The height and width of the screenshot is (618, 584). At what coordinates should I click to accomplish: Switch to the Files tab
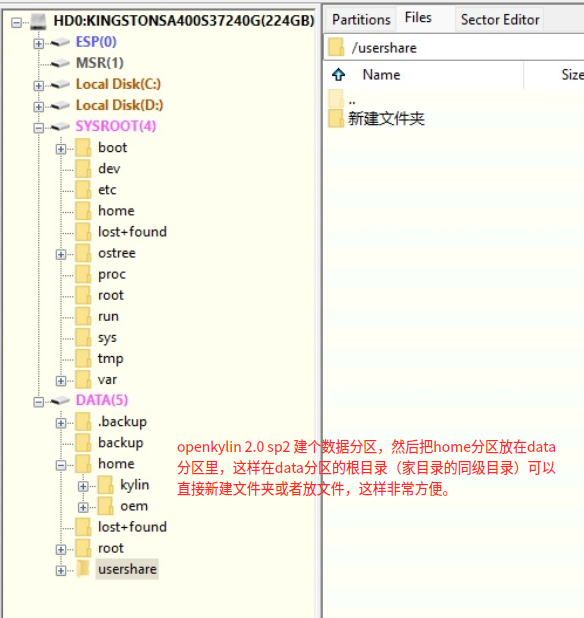click(x=418, y=18)
